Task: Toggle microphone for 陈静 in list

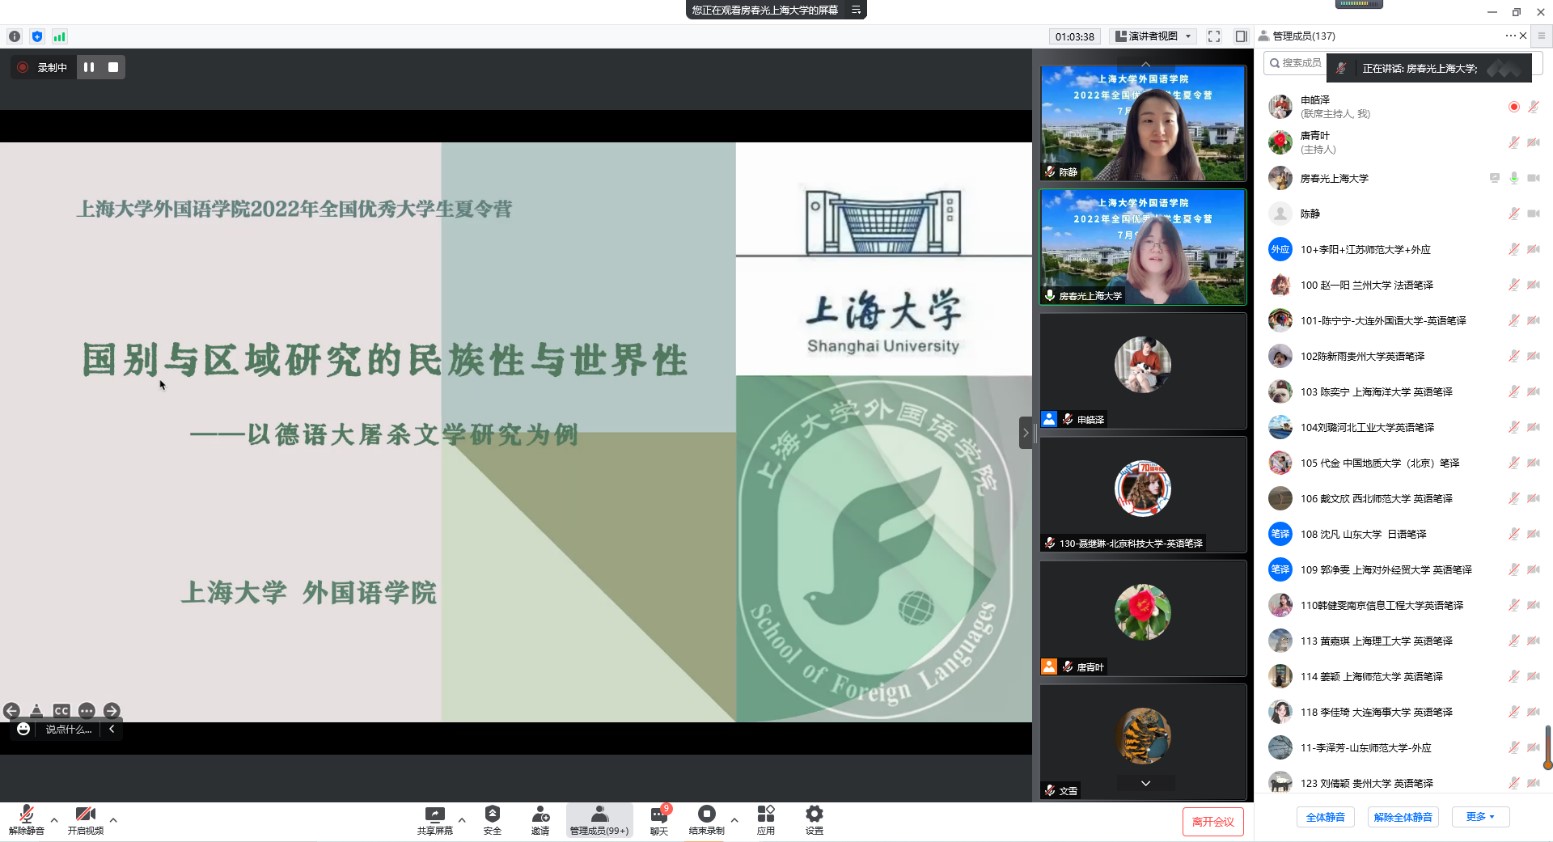Action: click(1514, 213)
